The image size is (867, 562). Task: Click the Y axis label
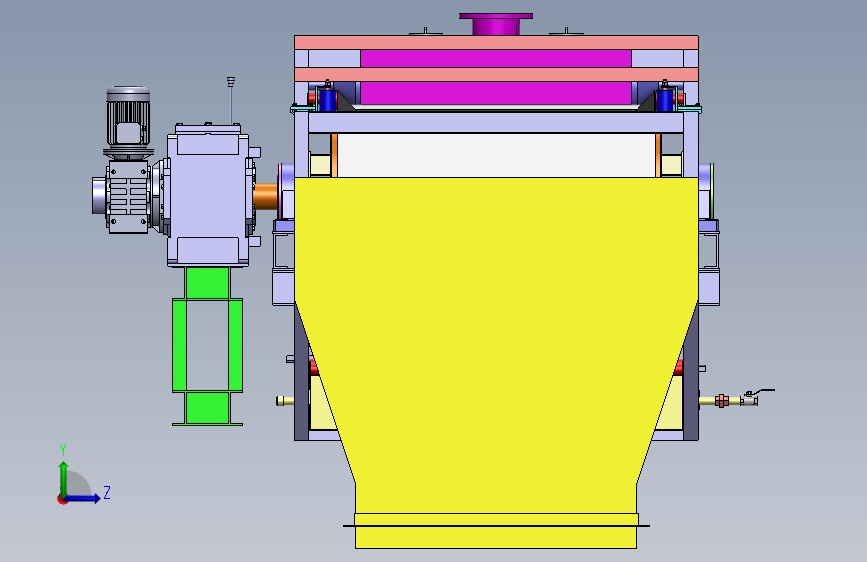point(63,450)
